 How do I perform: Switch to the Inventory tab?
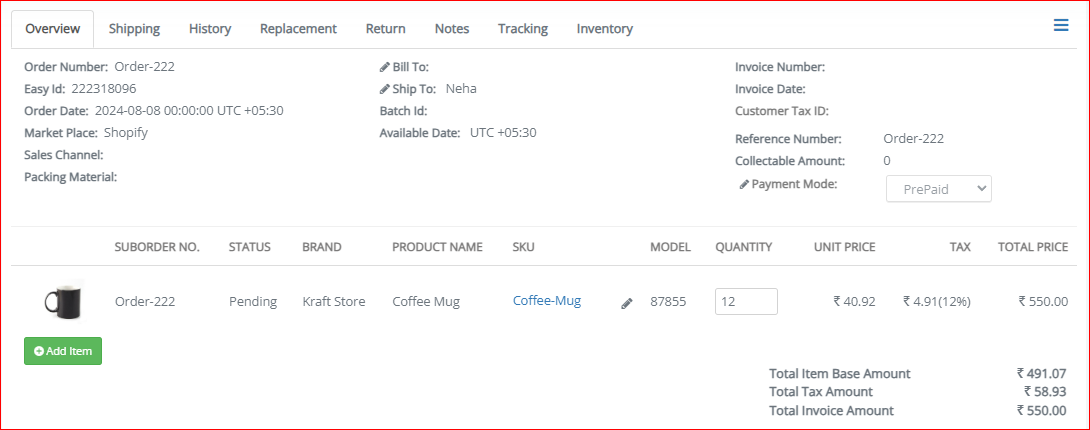[x=605, y=29]
